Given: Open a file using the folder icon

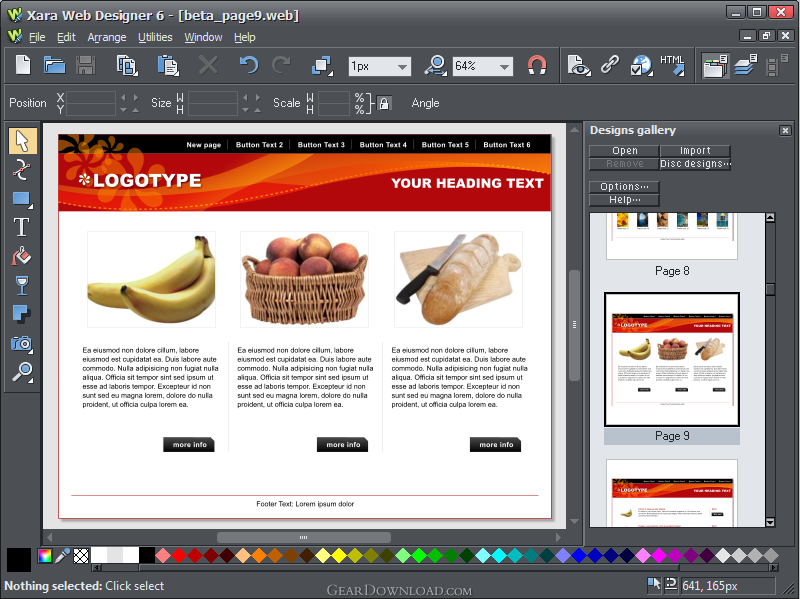Looking at the screenshot, I should click(54, 66).
